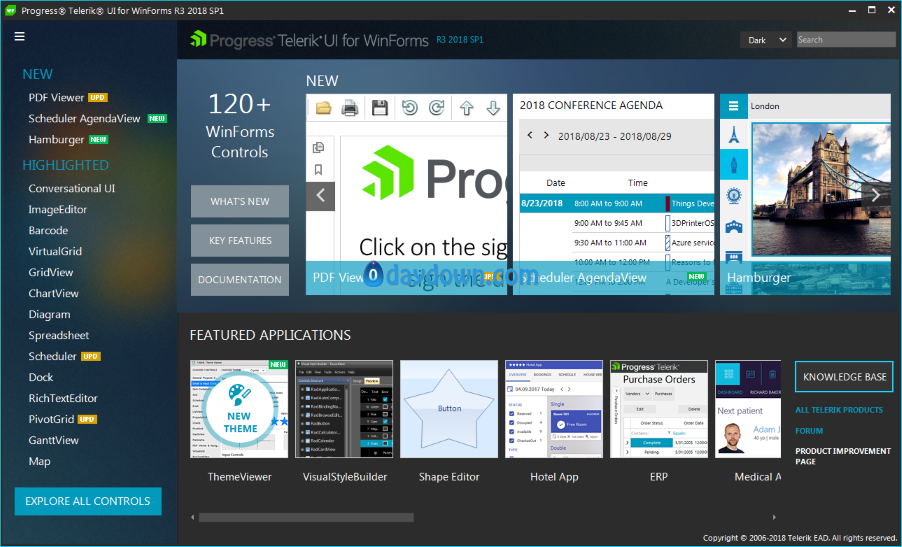Screen dimensions: 902x547
Task: Open Medical App thumbnail
Action: point(748,409)
